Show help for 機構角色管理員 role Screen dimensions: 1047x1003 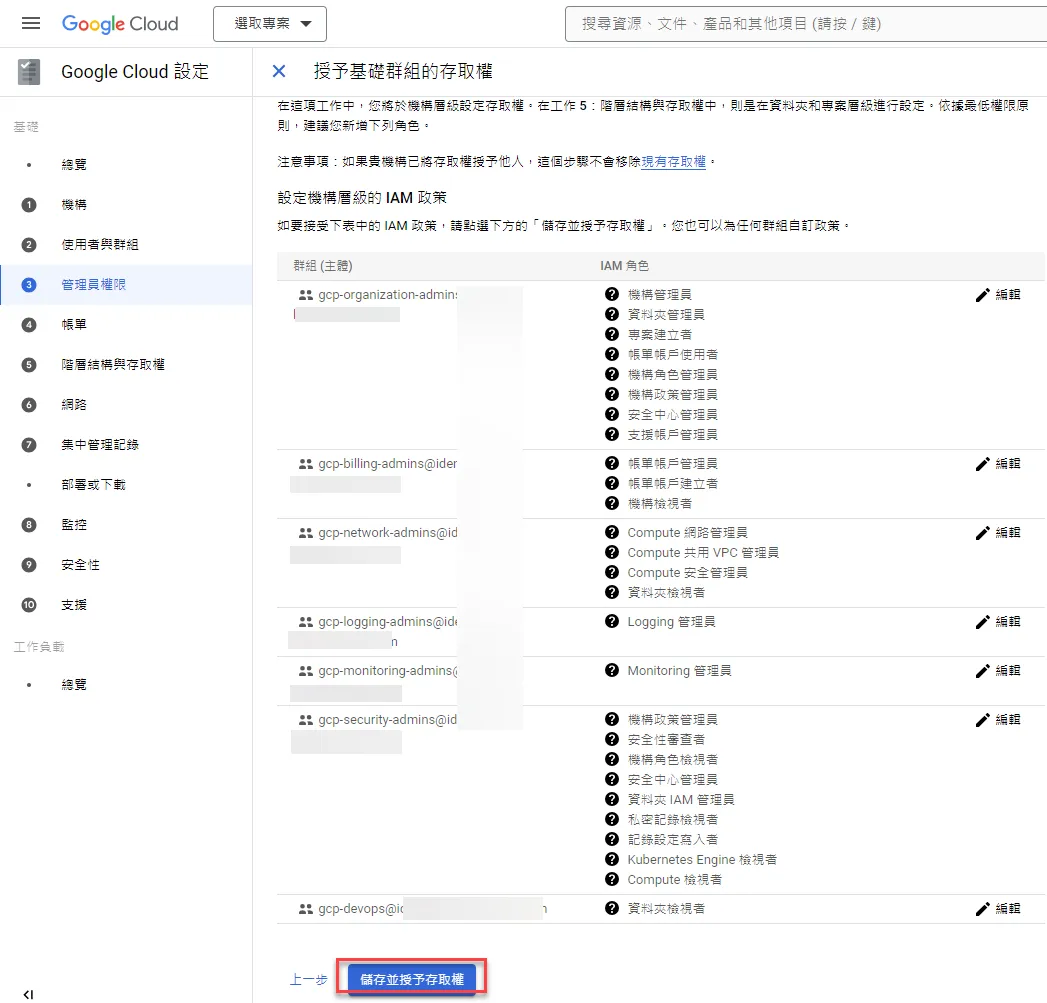(612, 374)
